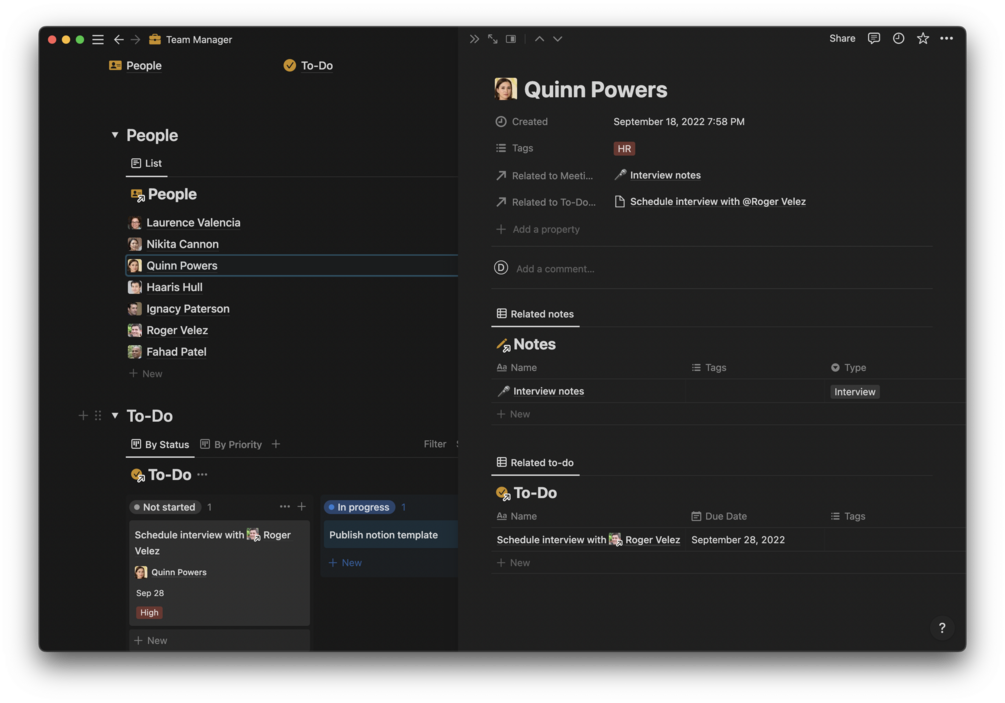
Task: Click the more options ellipsis on the page
Action: click(946, 38)
